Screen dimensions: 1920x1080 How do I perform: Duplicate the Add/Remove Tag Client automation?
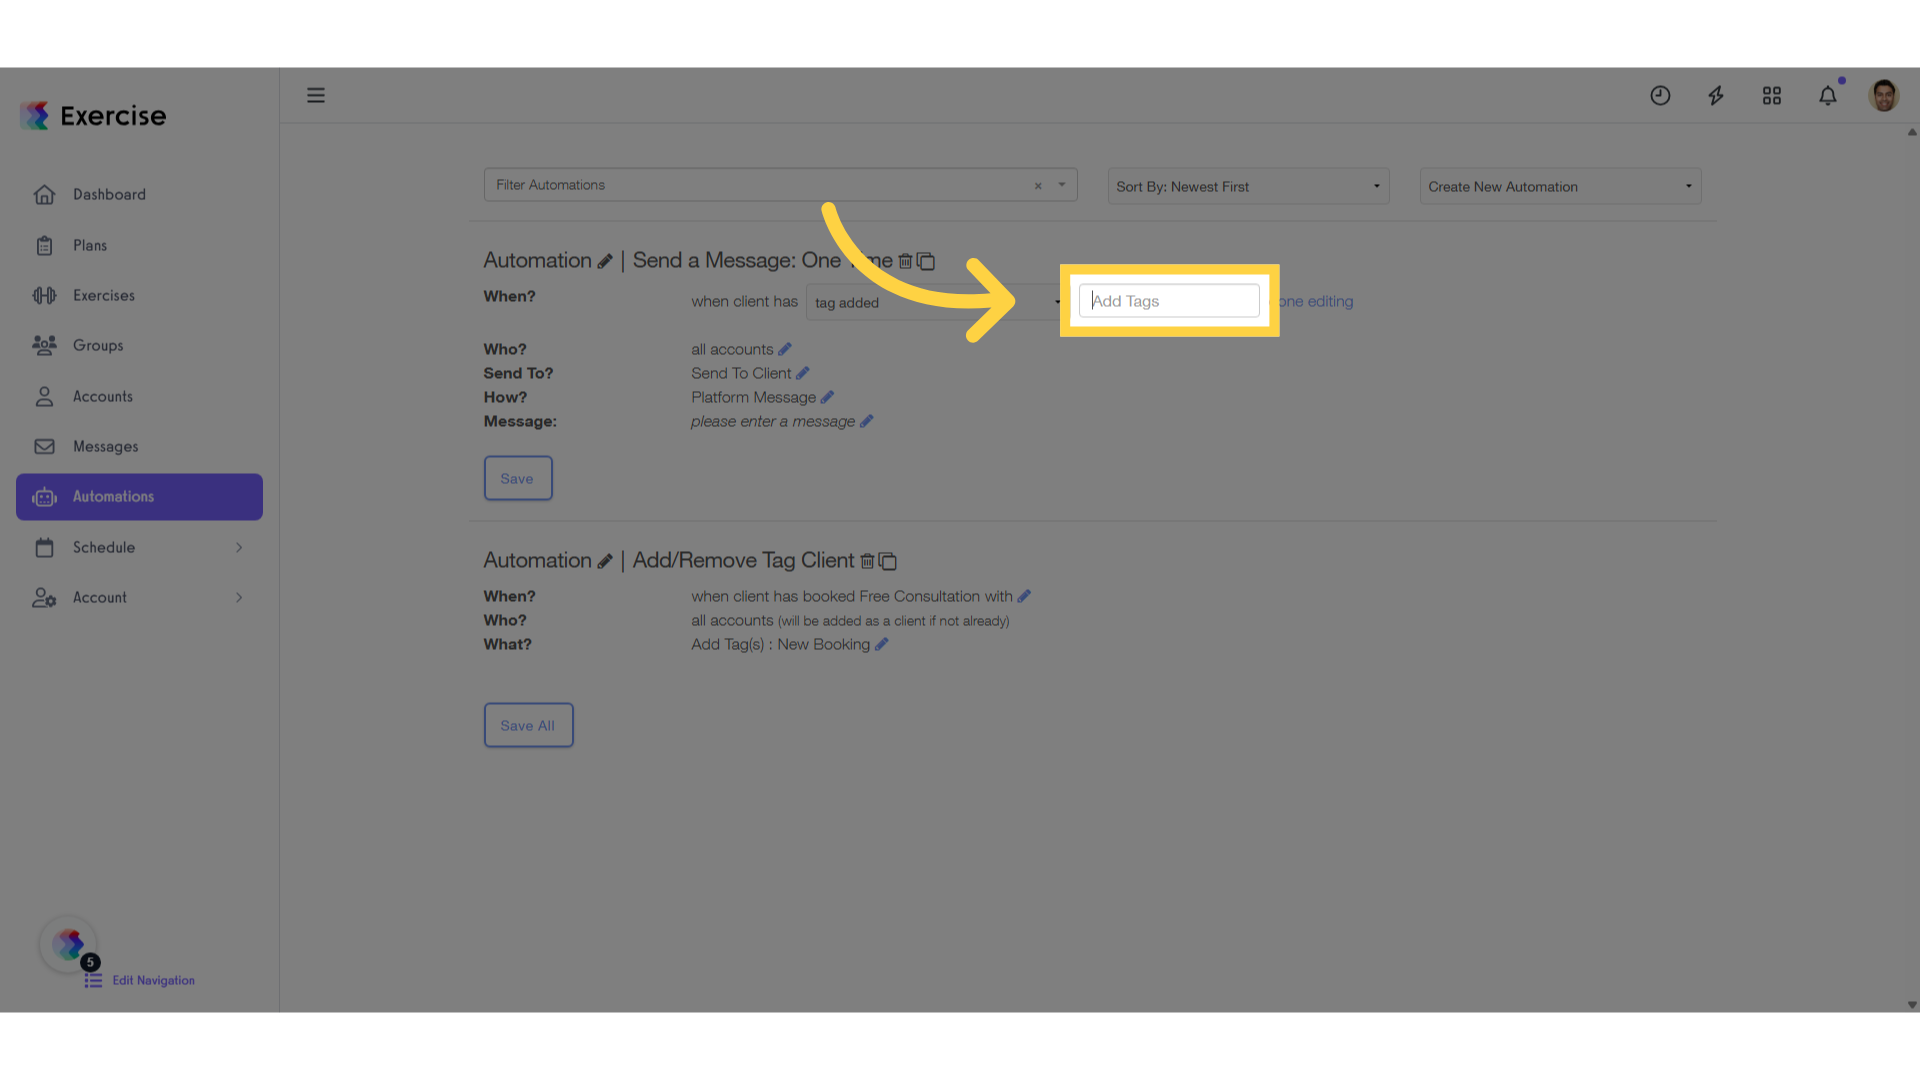pos(888,561)
